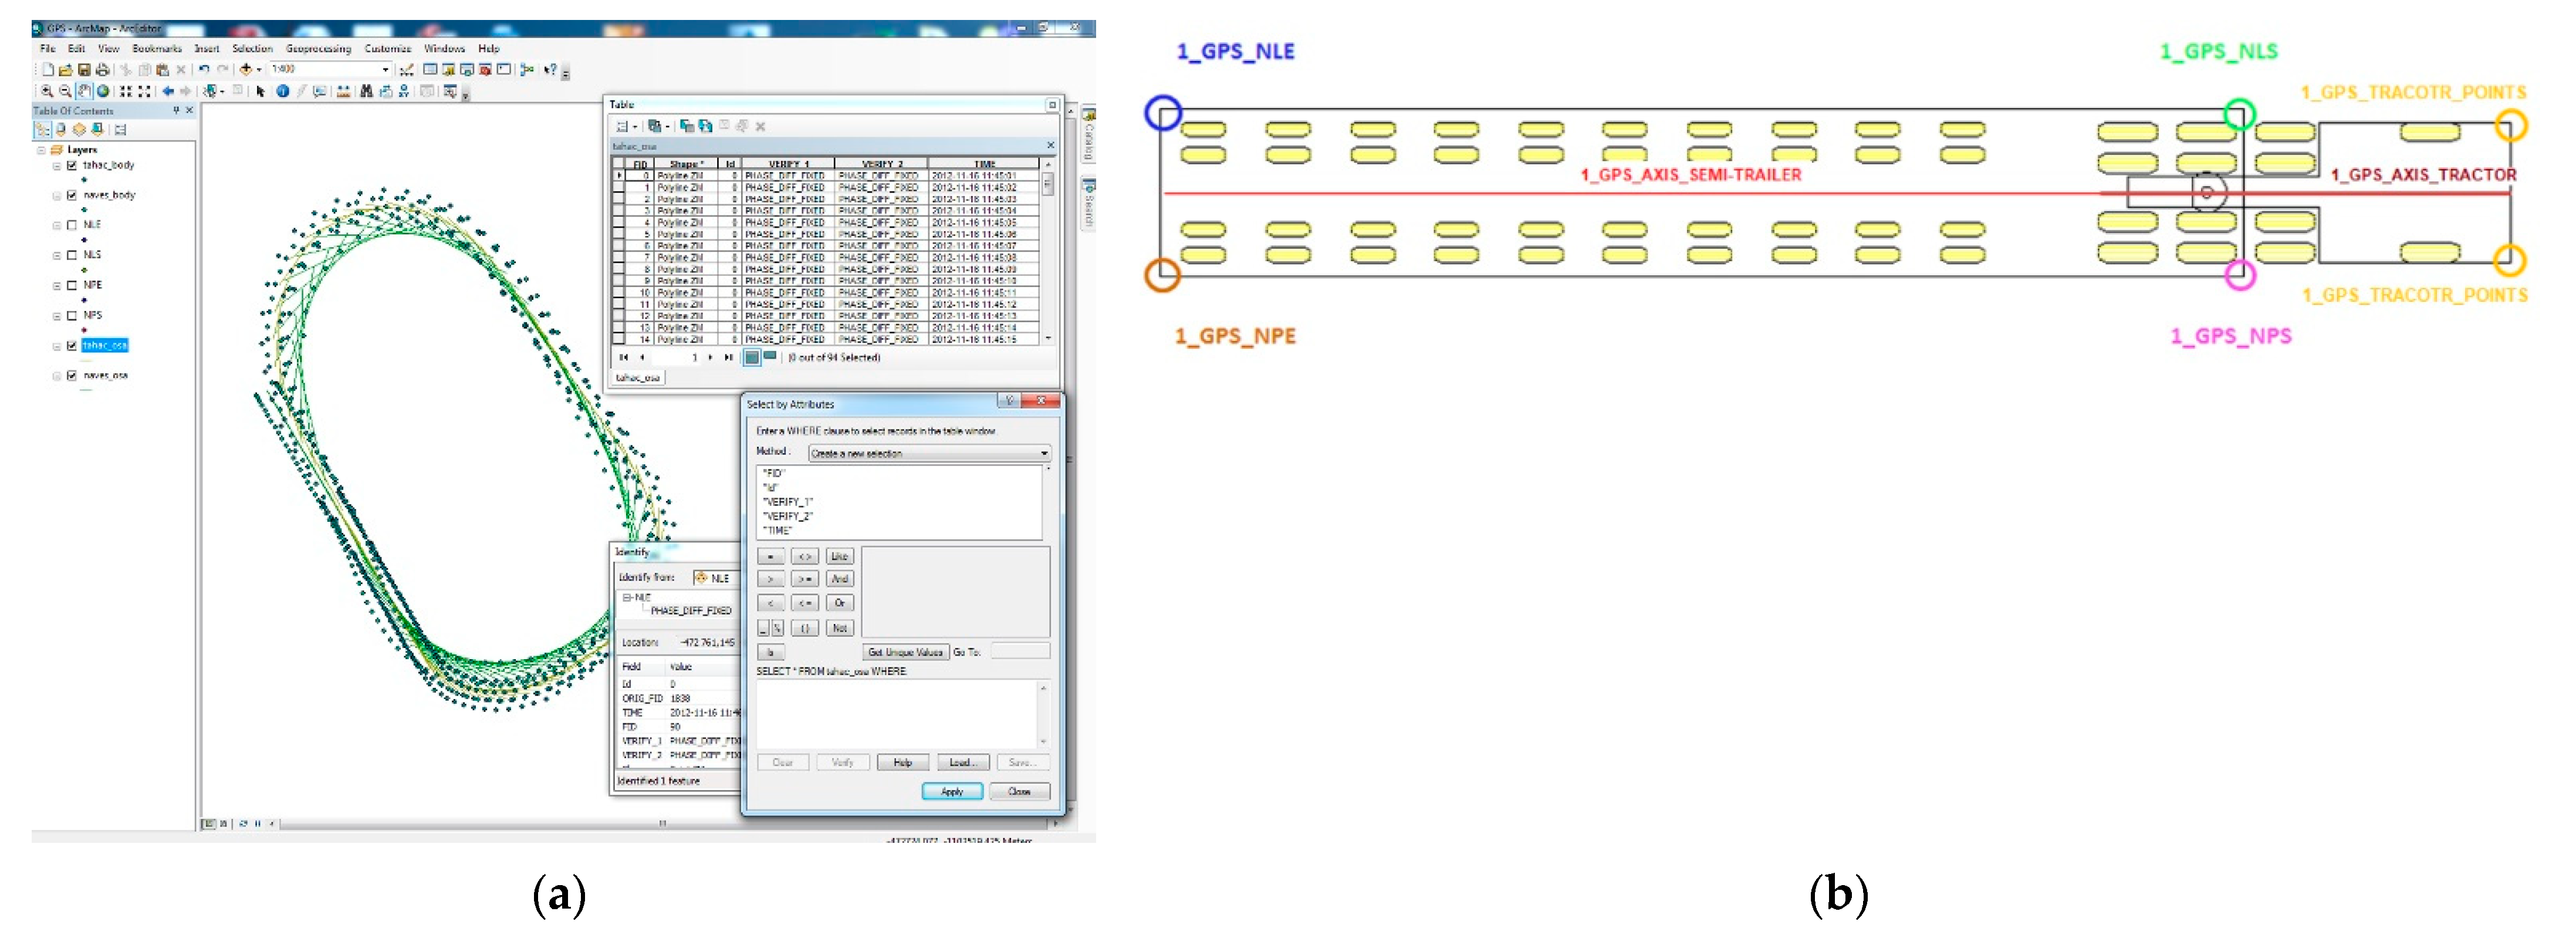This screenshot has width=2576, height=935.
Task: Open the Selection menu
Action: 252,48
